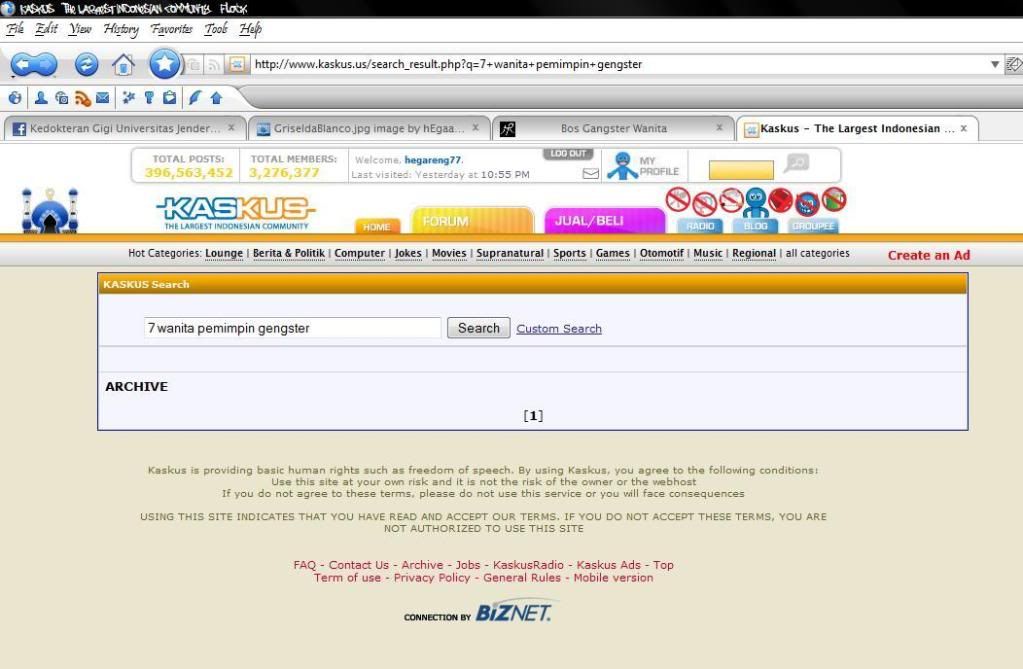
Task: Go to the Kaskus HOME tab
Action: tap(376, 226)
